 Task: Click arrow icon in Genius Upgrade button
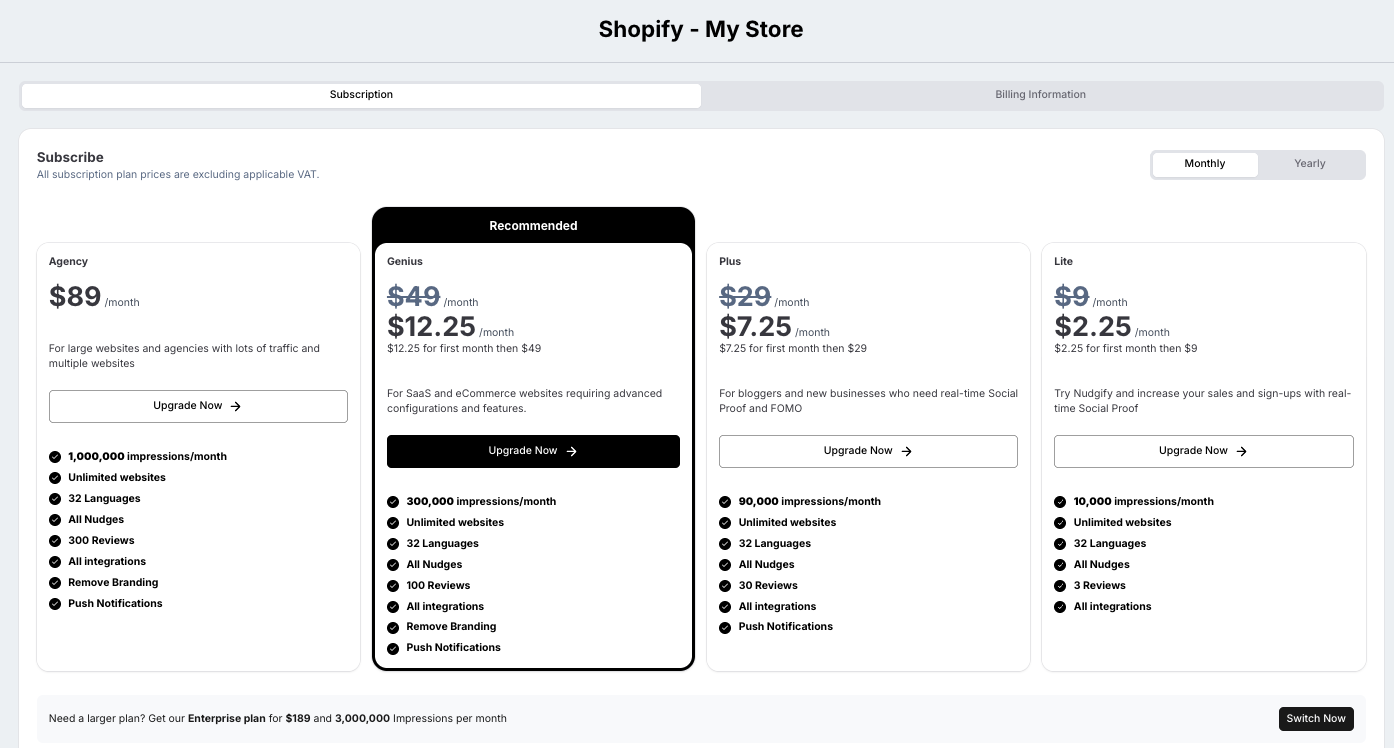coord(572,452)
